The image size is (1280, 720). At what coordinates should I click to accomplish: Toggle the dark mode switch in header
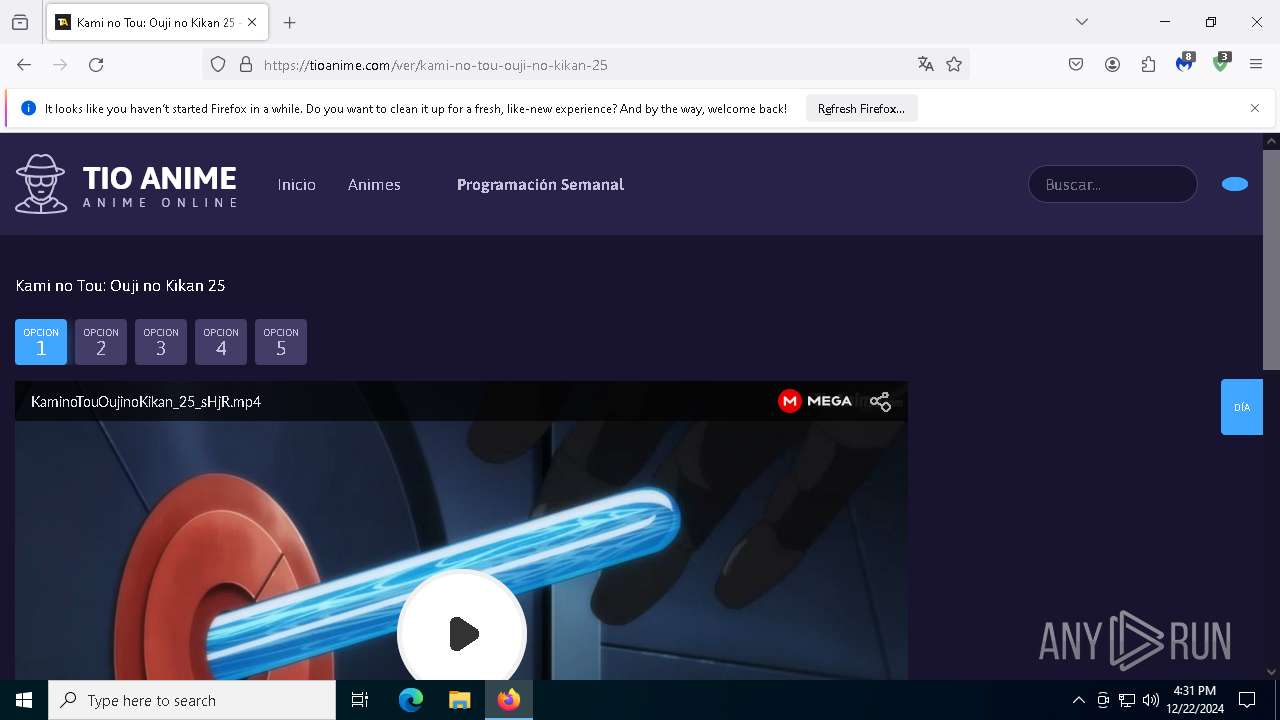click(1235, 184)
